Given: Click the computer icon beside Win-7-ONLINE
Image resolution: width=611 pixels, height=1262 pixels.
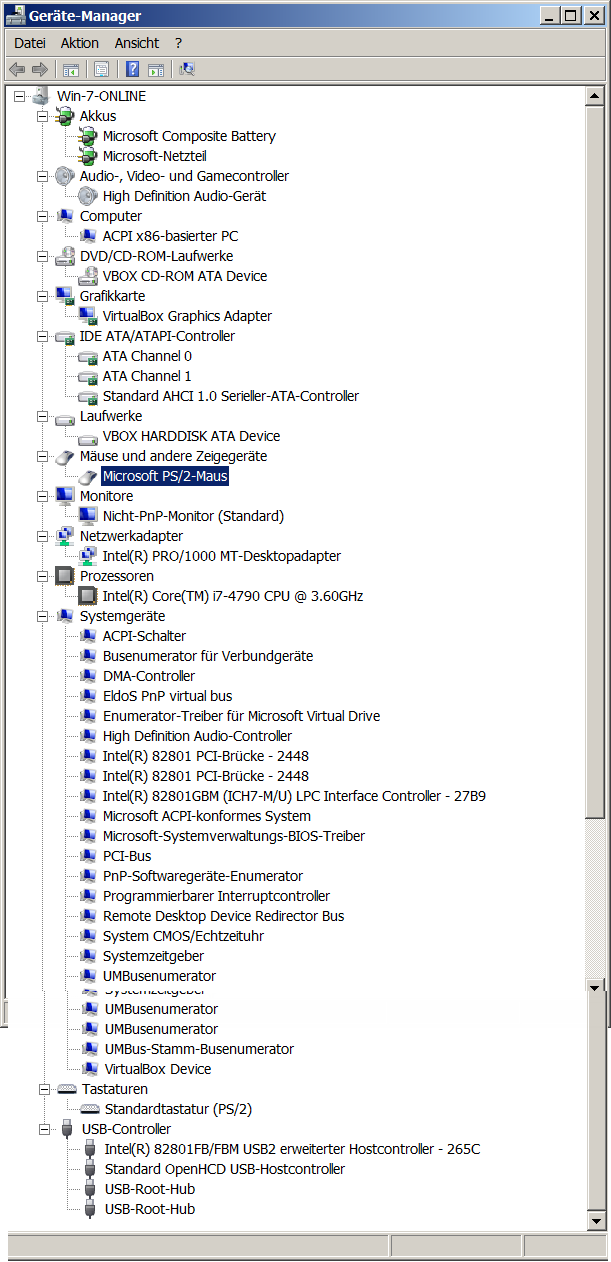Looking at the screenshot, I should pyautogui.click(x=41, y=96).
